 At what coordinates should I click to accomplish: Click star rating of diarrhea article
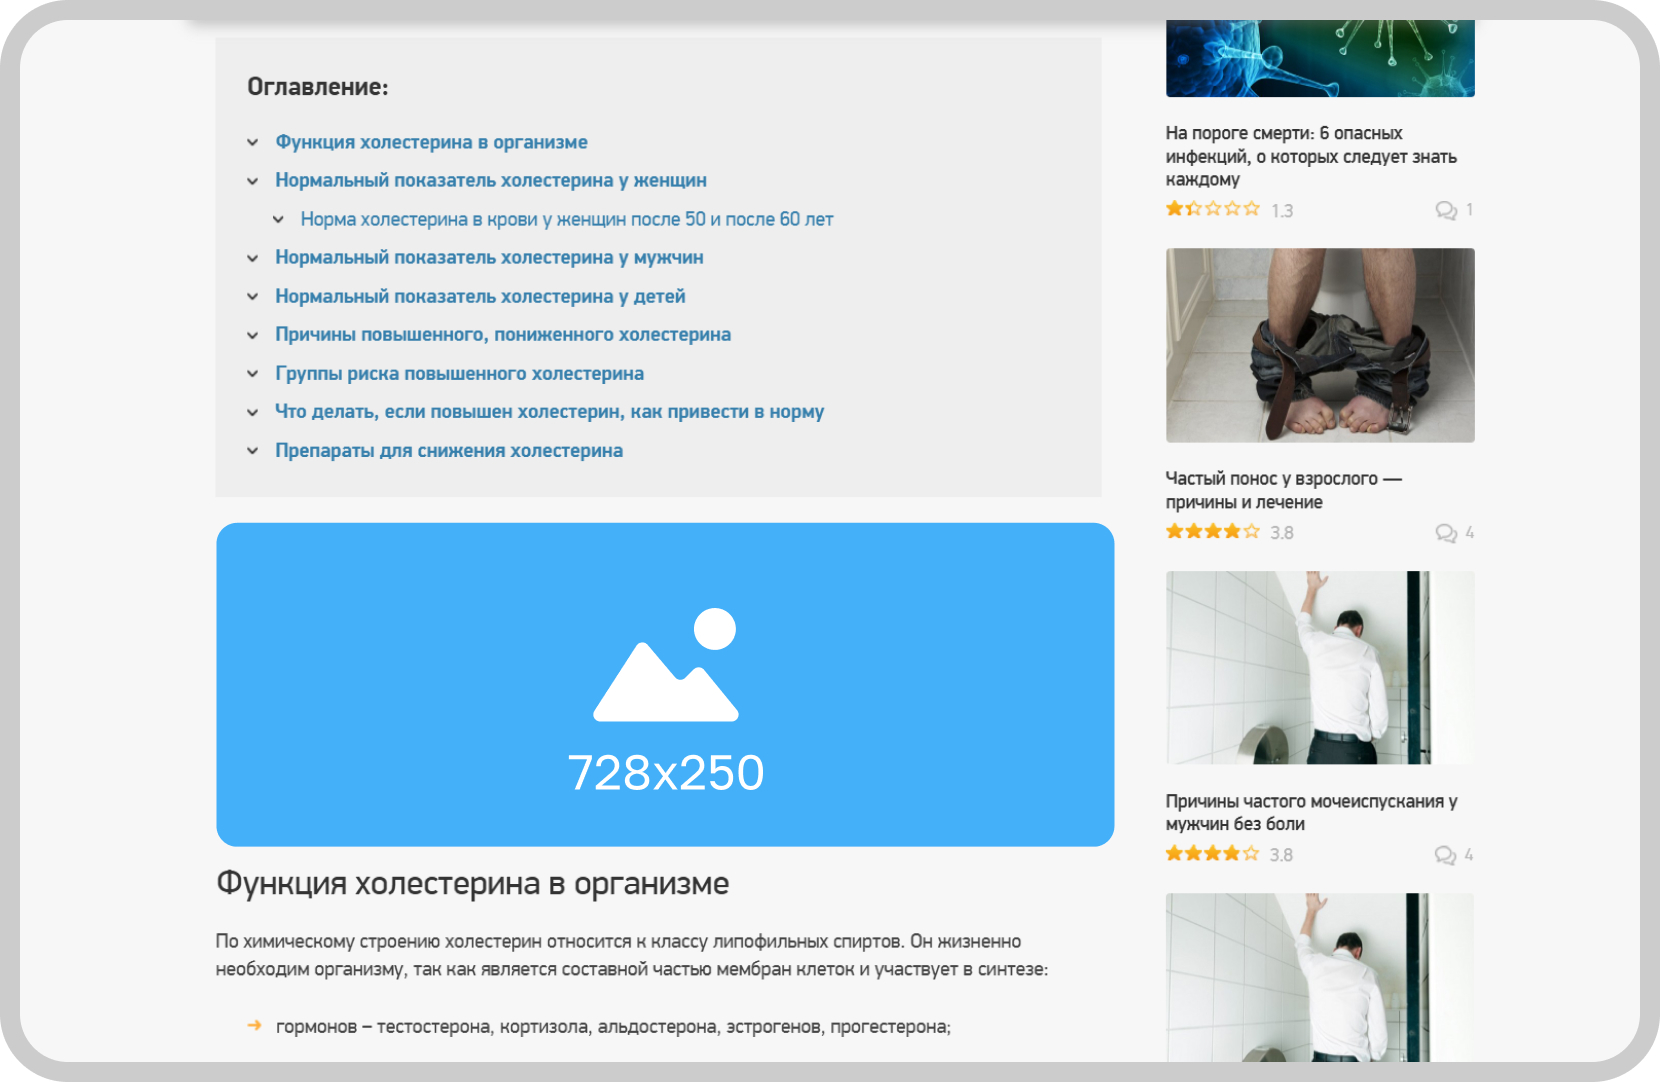1212,531
